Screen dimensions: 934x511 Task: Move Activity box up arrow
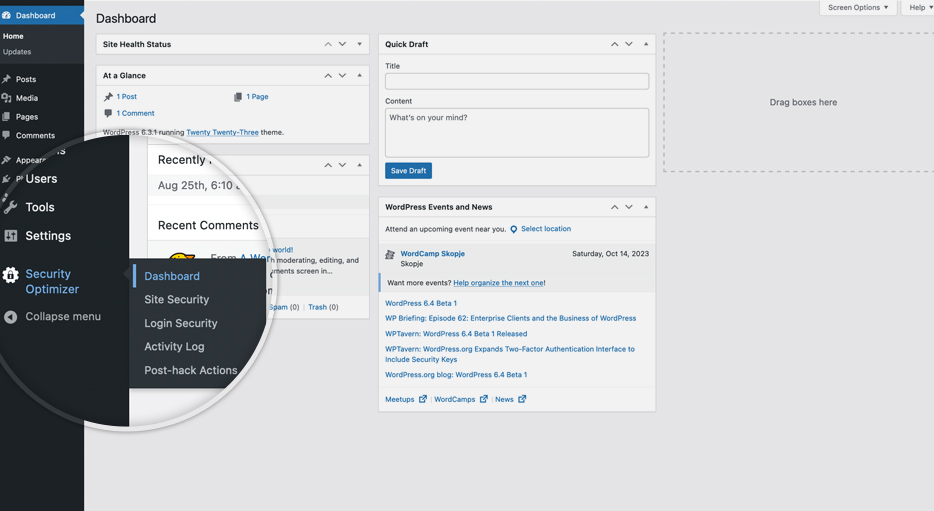(328, 165)
